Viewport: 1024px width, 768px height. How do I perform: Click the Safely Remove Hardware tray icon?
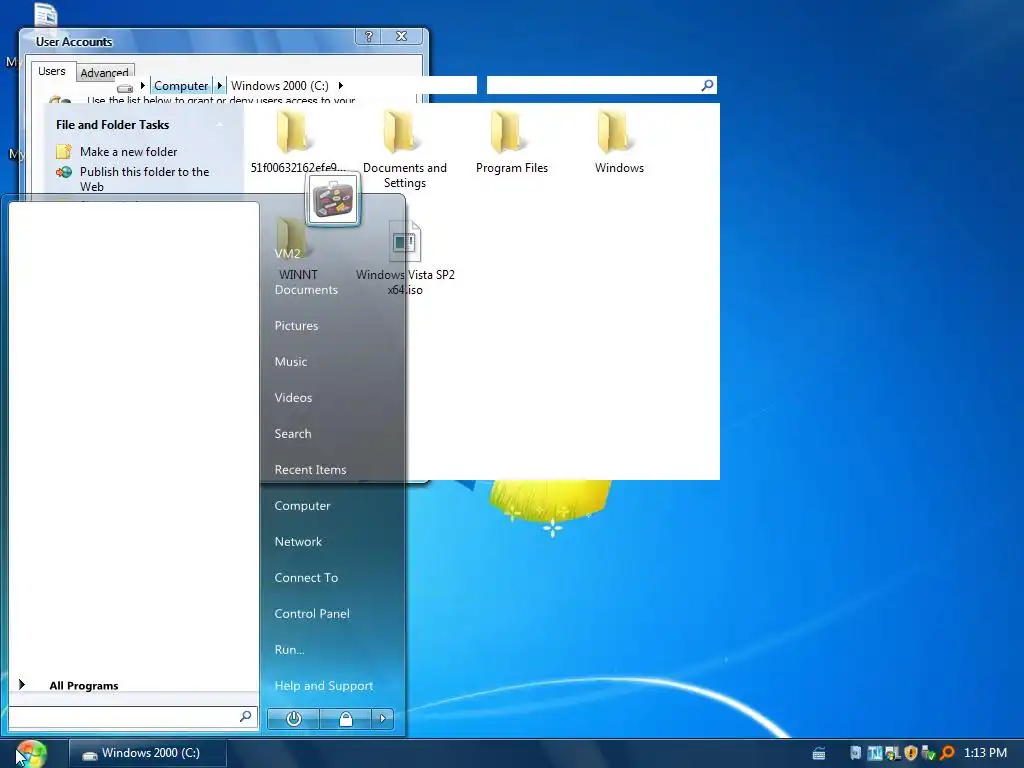click(x=928, y=753)
